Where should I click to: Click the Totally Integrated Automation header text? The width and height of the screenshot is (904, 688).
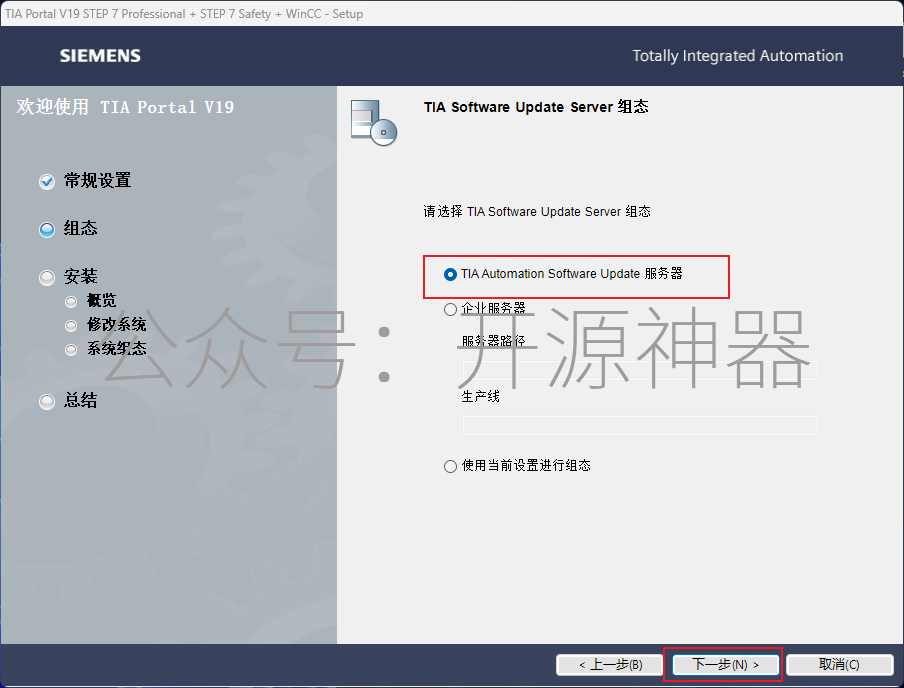(x=738, y=56)
